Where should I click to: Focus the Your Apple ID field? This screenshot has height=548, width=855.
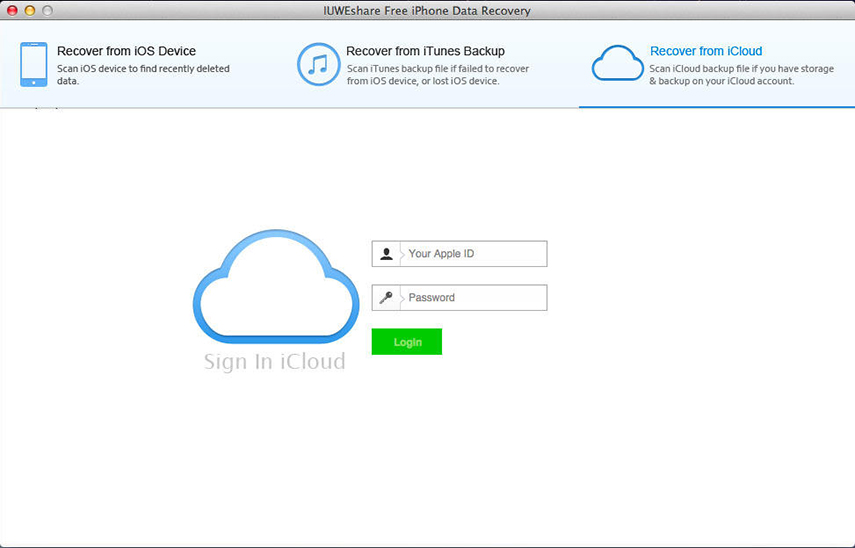[x=460, y=254]
